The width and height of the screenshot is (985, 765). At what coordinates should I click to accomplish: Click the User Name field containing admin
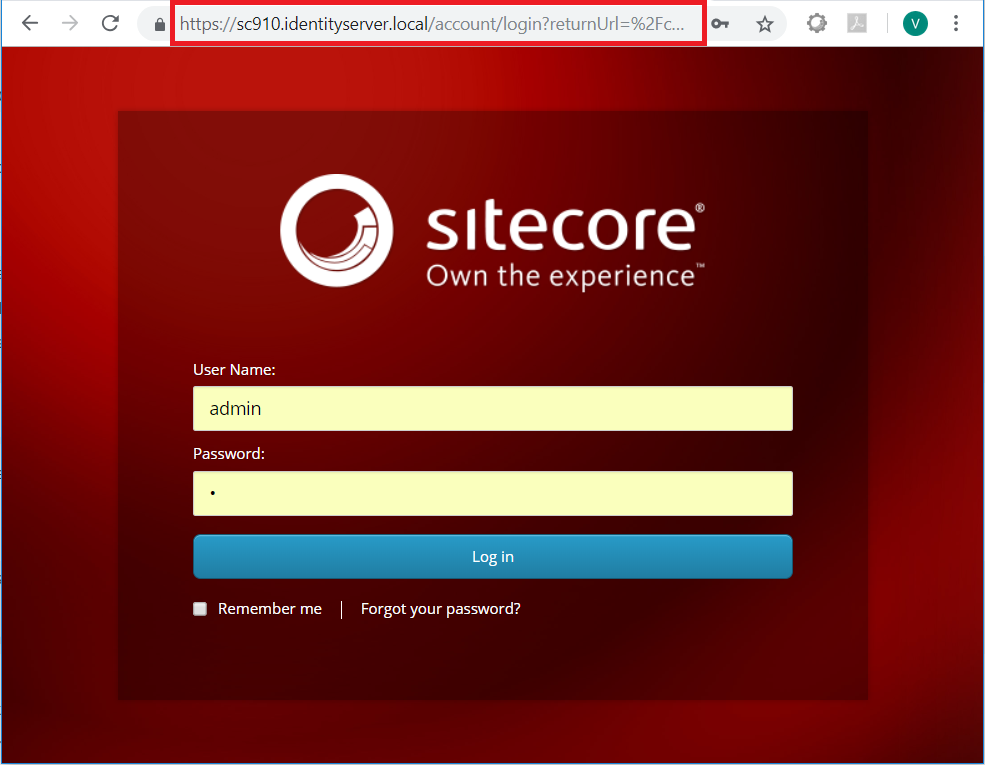tap(492, 408)
